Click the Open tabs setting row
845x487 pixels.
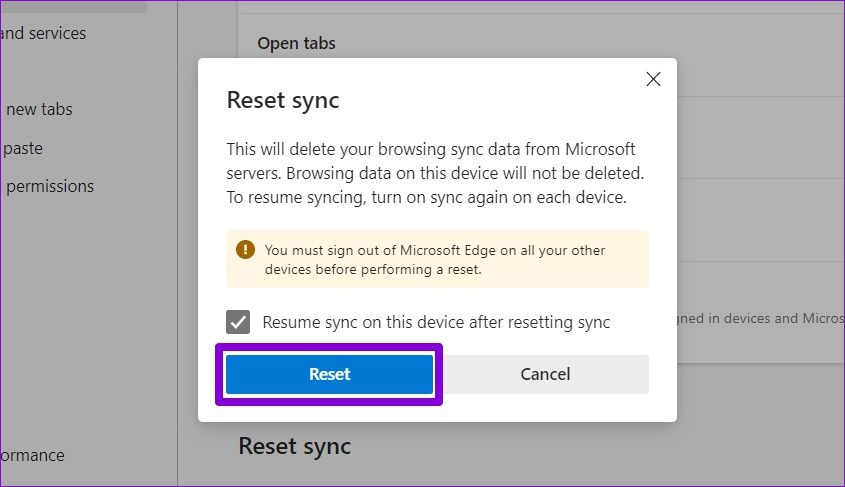tap(296, 43)
